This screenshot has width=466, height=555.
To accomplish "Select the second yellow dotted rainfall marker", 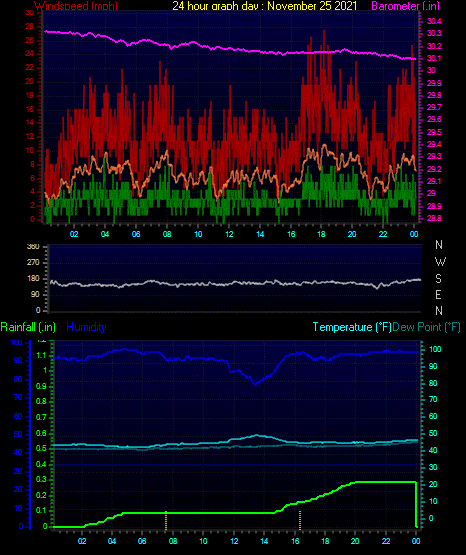I will click(300, 520).
